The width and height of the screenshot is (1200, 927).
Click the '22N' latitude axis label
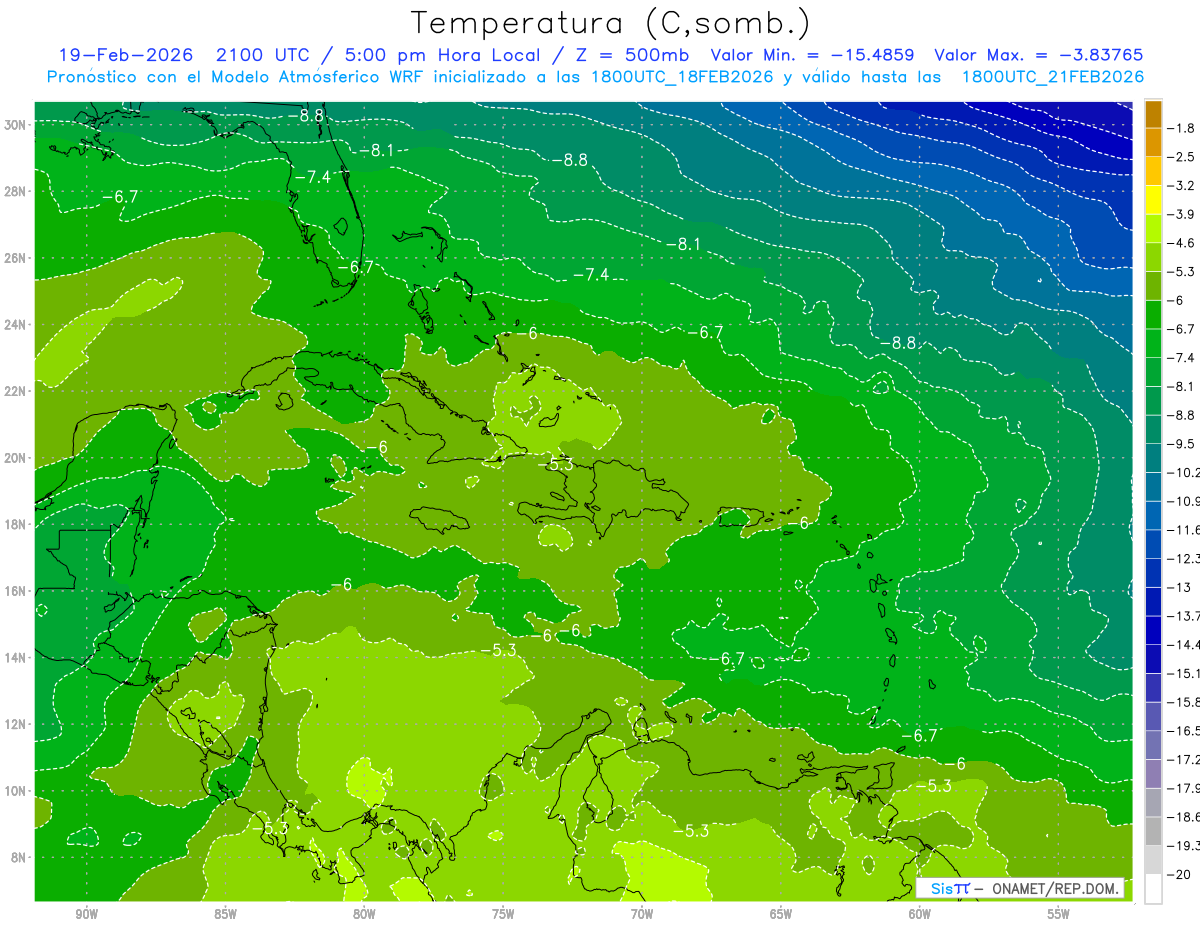pyautogui.click(x=15, y=391)
